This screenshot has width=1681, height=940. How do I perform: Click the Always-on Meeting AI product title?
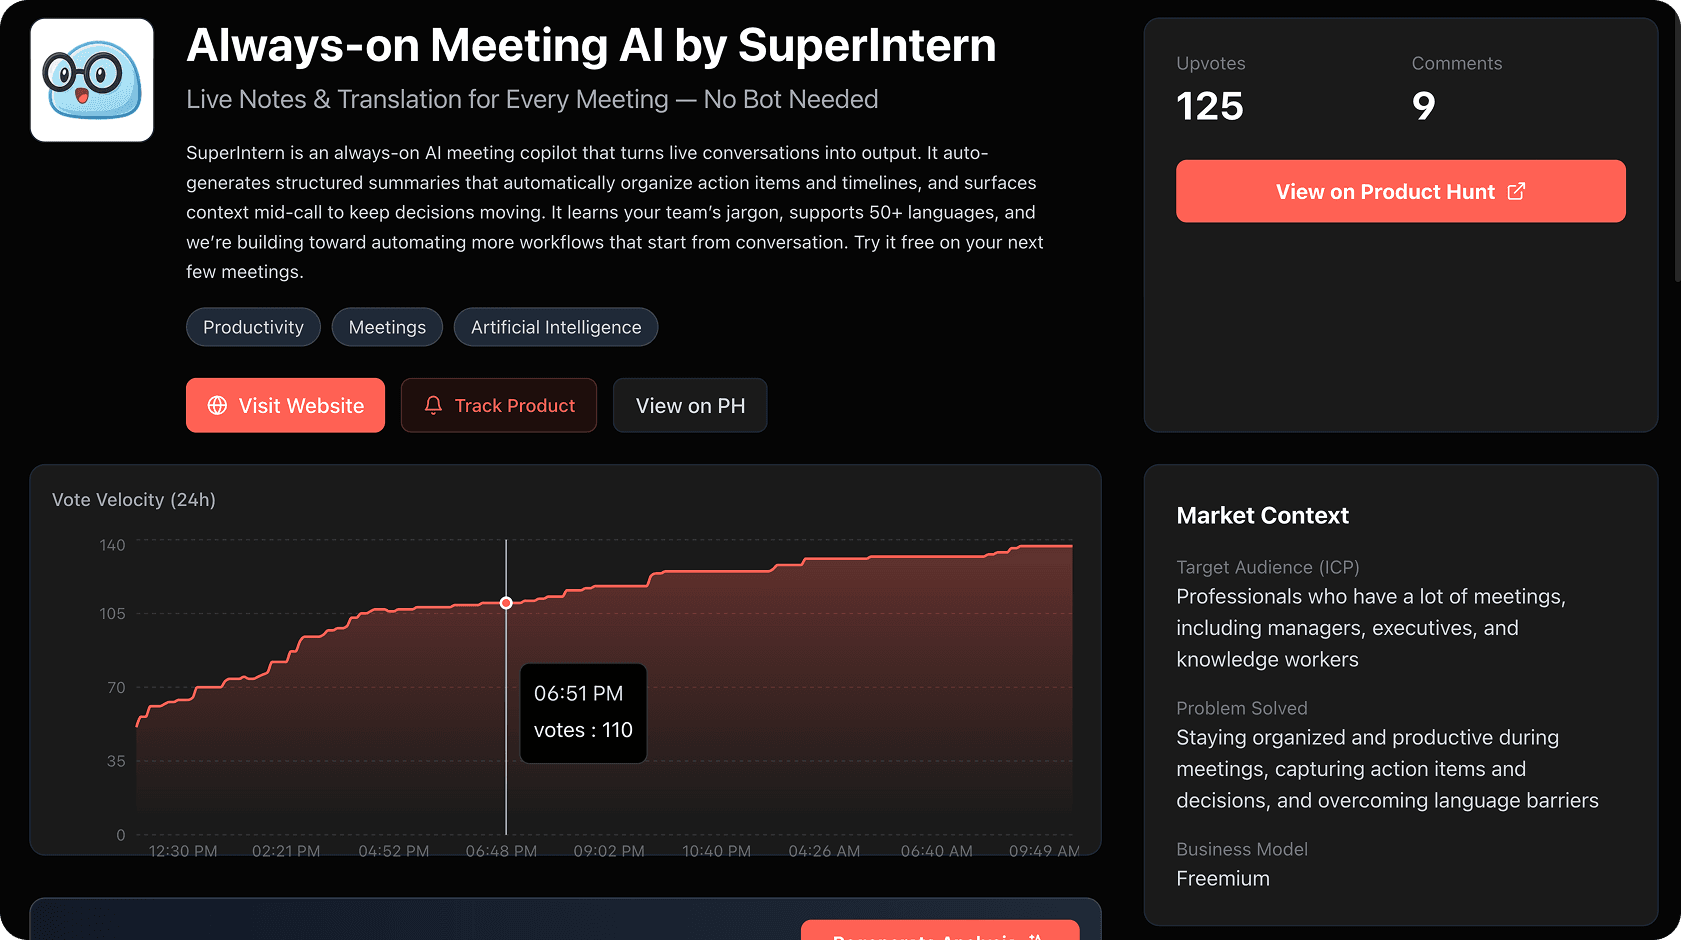tap(591, 45)
